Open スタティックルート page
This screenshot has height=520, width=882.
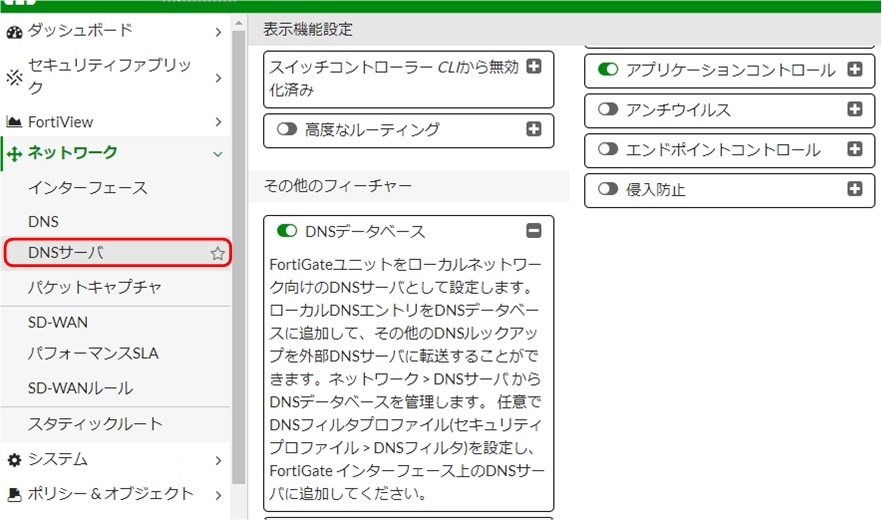[115, 424]
